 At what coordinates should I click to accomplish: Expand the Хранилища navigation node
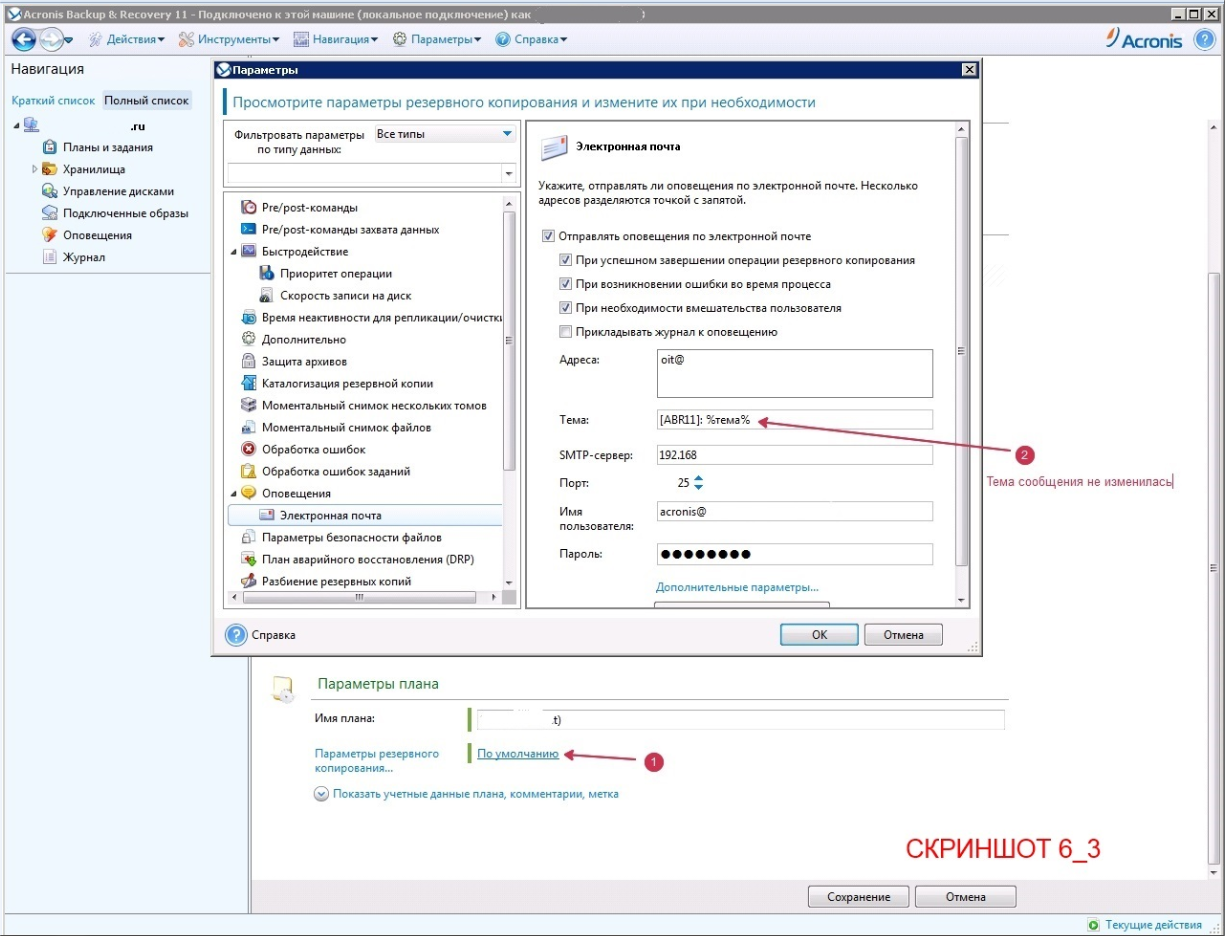(x=34, y=169)
